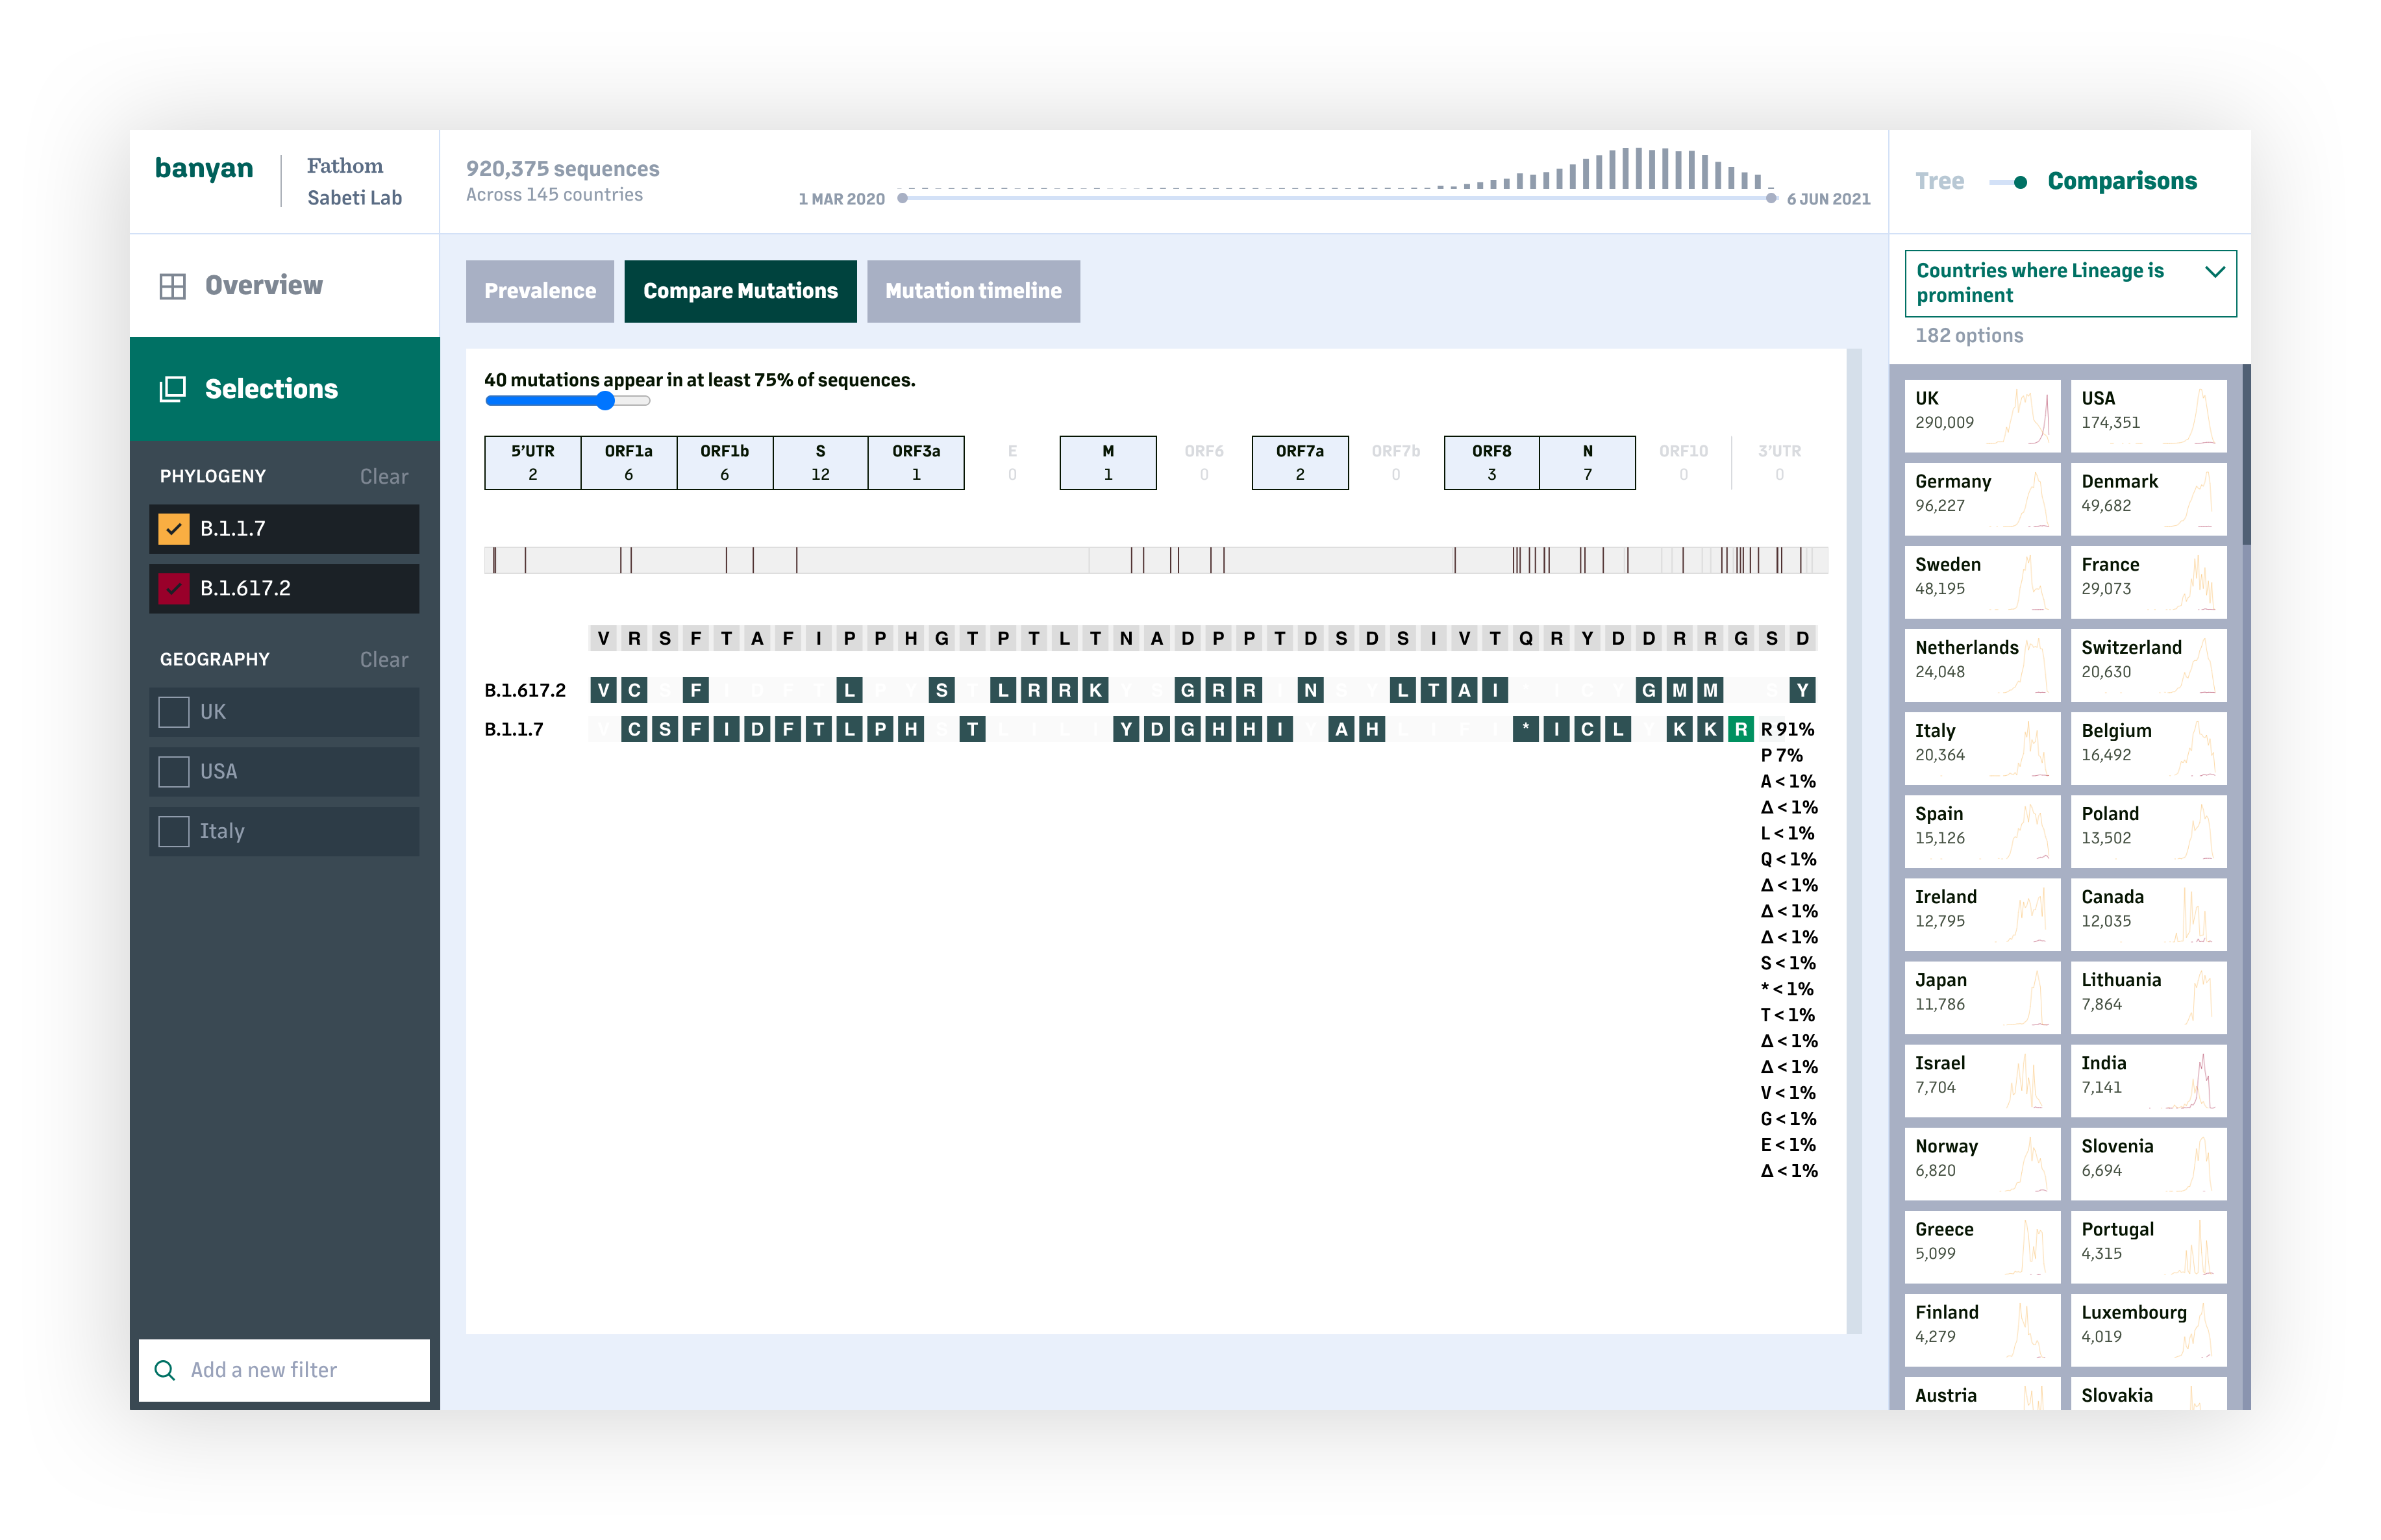Click the genome mutation position strip

click(x=1156, y=560)
